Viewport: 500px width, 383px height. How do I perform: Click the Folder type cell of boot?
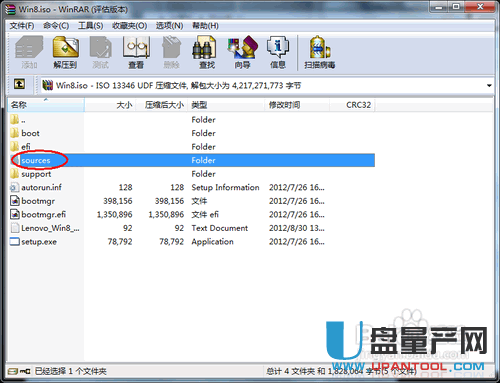[x=203, y=133]
